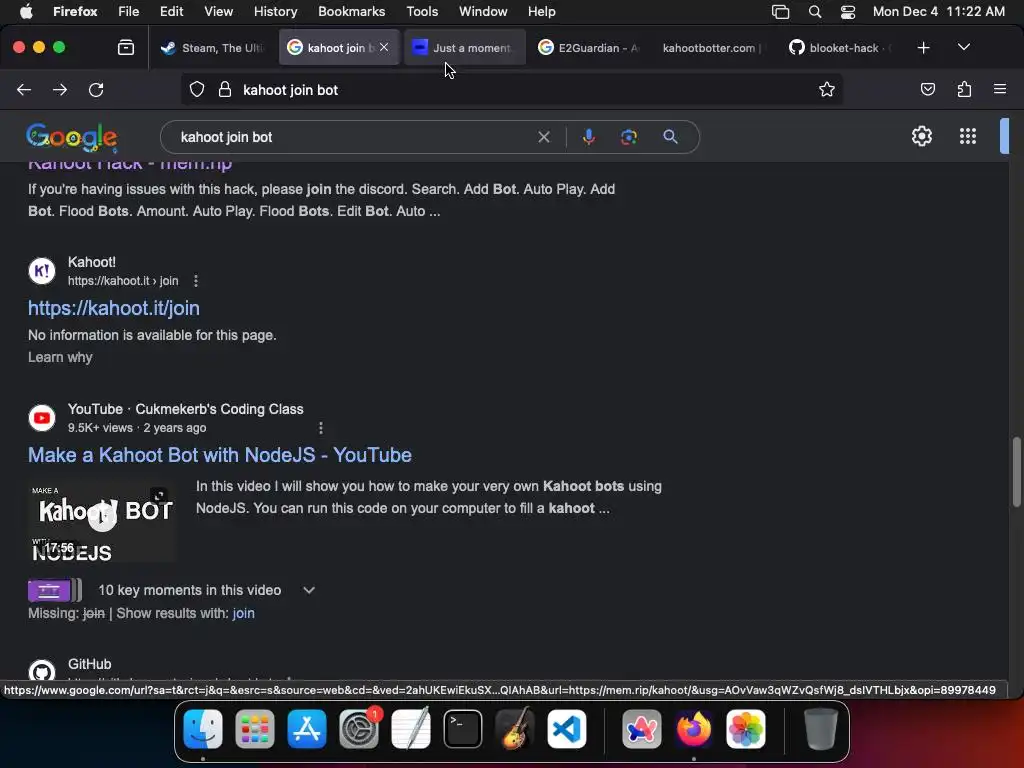Open Google Lens image search
Screen dimensions: 1024x768
click(629, 137)
